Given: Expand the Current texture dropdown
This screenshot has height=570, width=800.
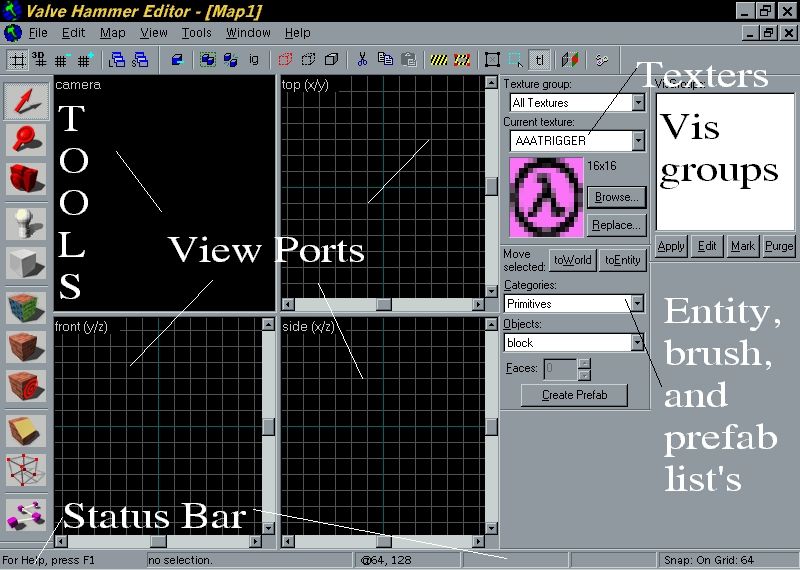Looking at the screenshot, I should point(638,141).
